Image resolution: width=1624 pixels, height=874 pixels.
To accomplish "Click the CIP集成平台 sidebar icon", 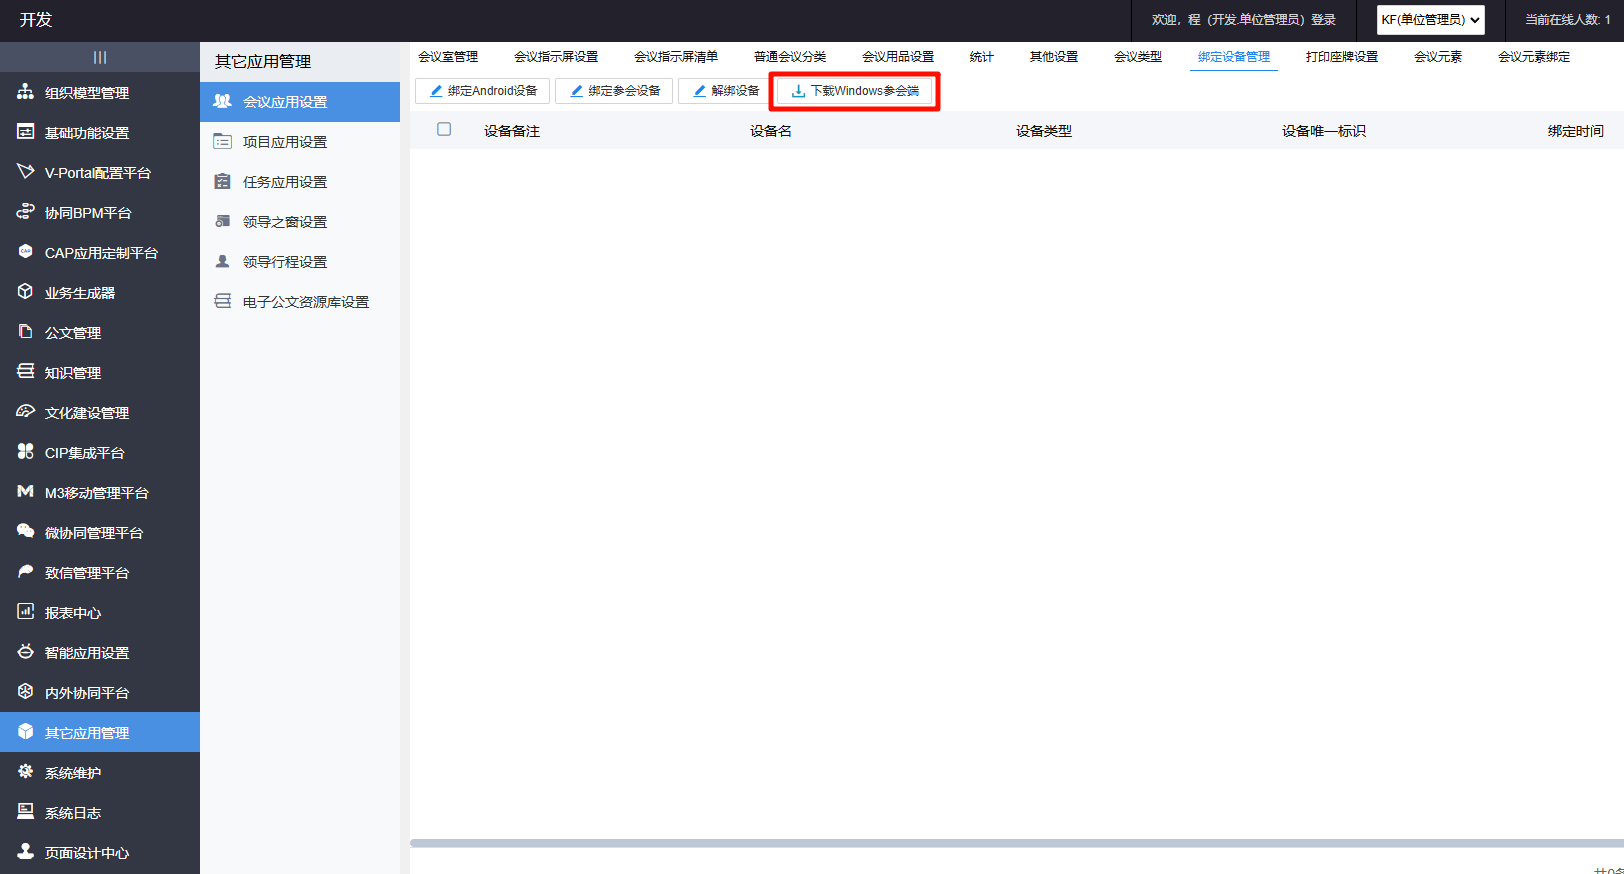I will click(x=26, y=452).
